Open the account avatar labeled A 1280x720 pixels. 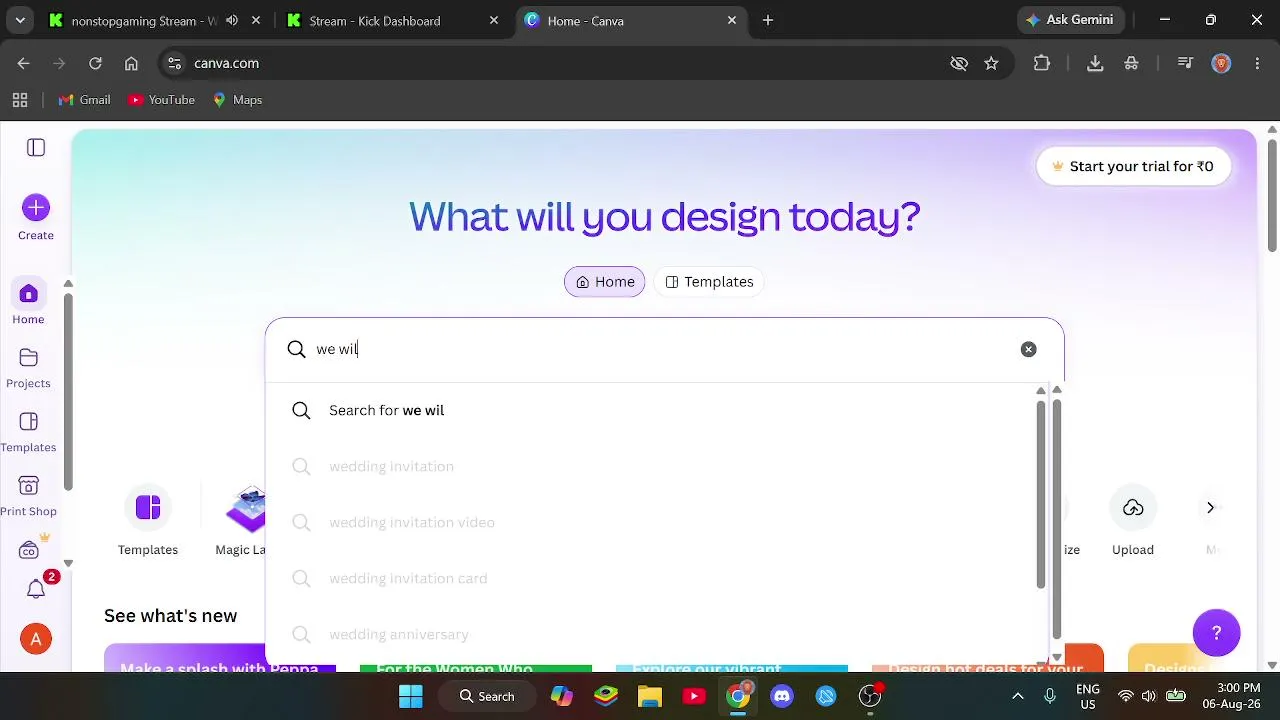[x=36, y=639]
